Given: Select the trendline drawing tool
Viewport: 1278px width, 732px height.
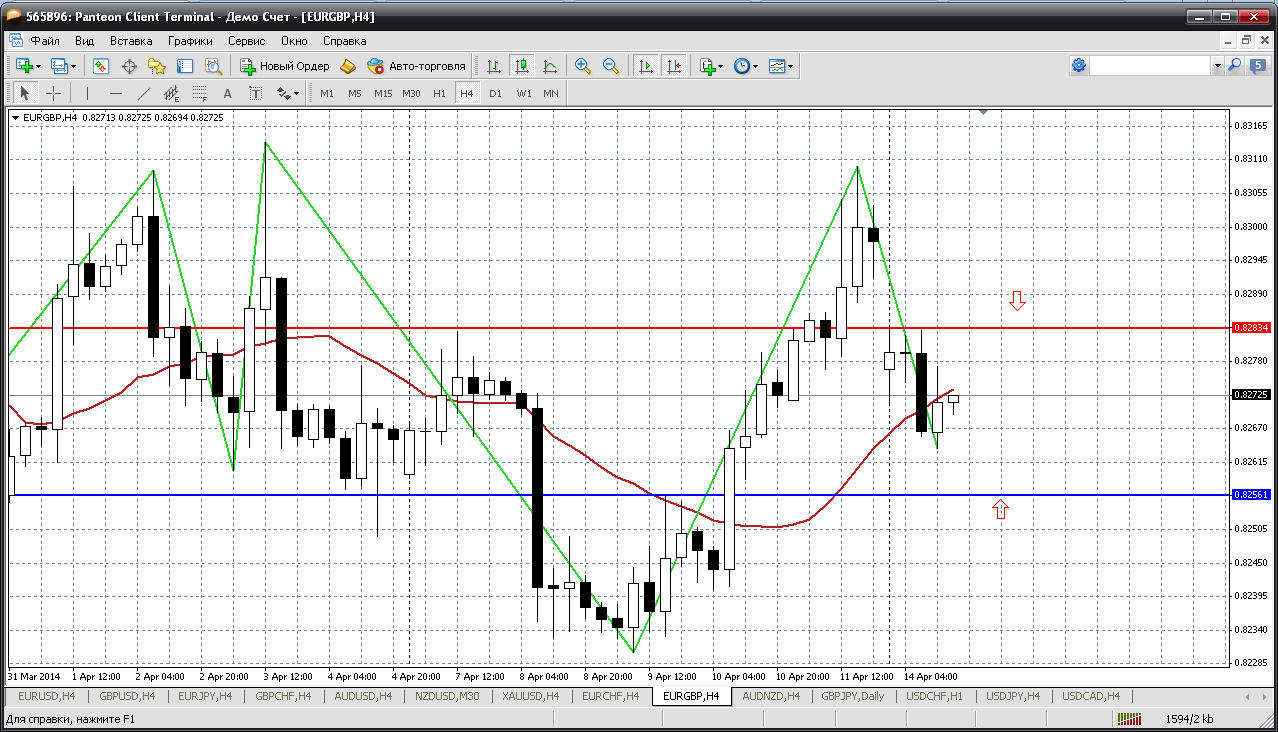Looking at the screenshot, I should [x=144, y=93].
